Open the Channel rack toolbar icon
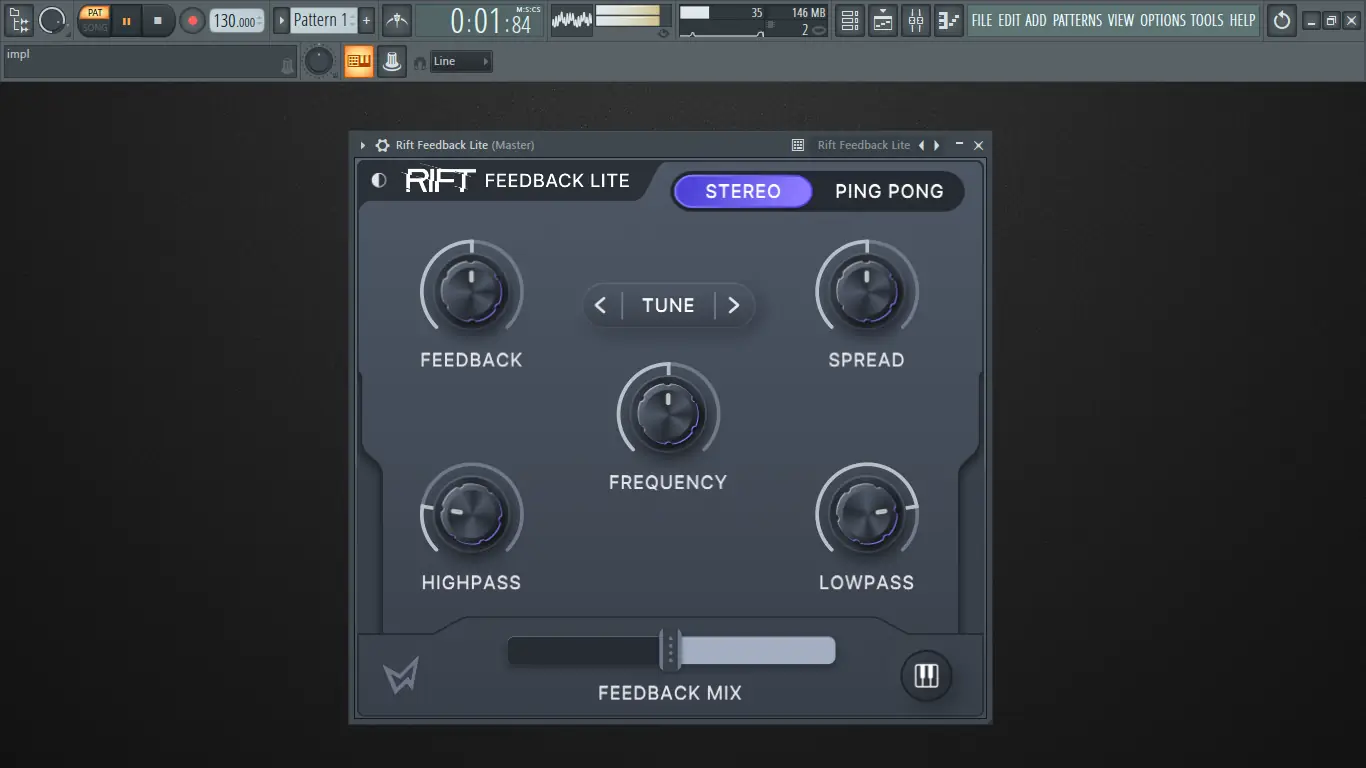 click(x=849, y=20)
